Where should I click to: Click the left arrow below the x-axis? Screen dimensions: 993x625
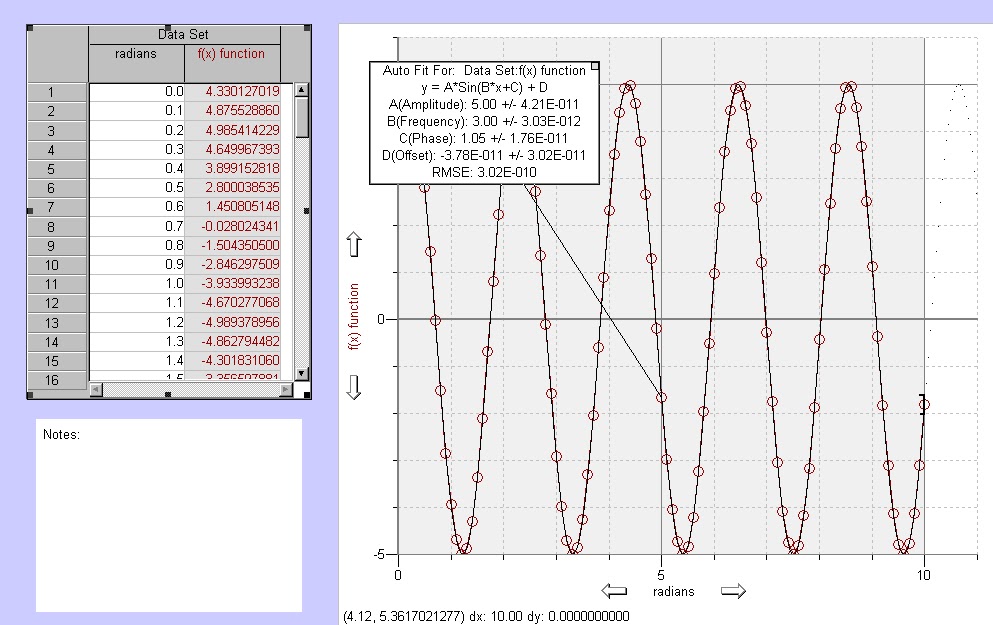613,590
